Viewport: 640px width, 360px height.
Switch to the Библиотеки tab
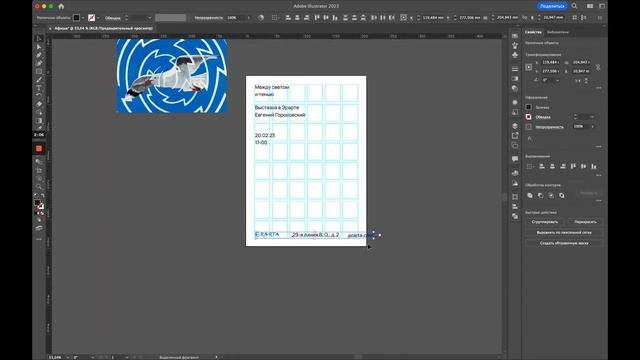click(x=558, y=32)
